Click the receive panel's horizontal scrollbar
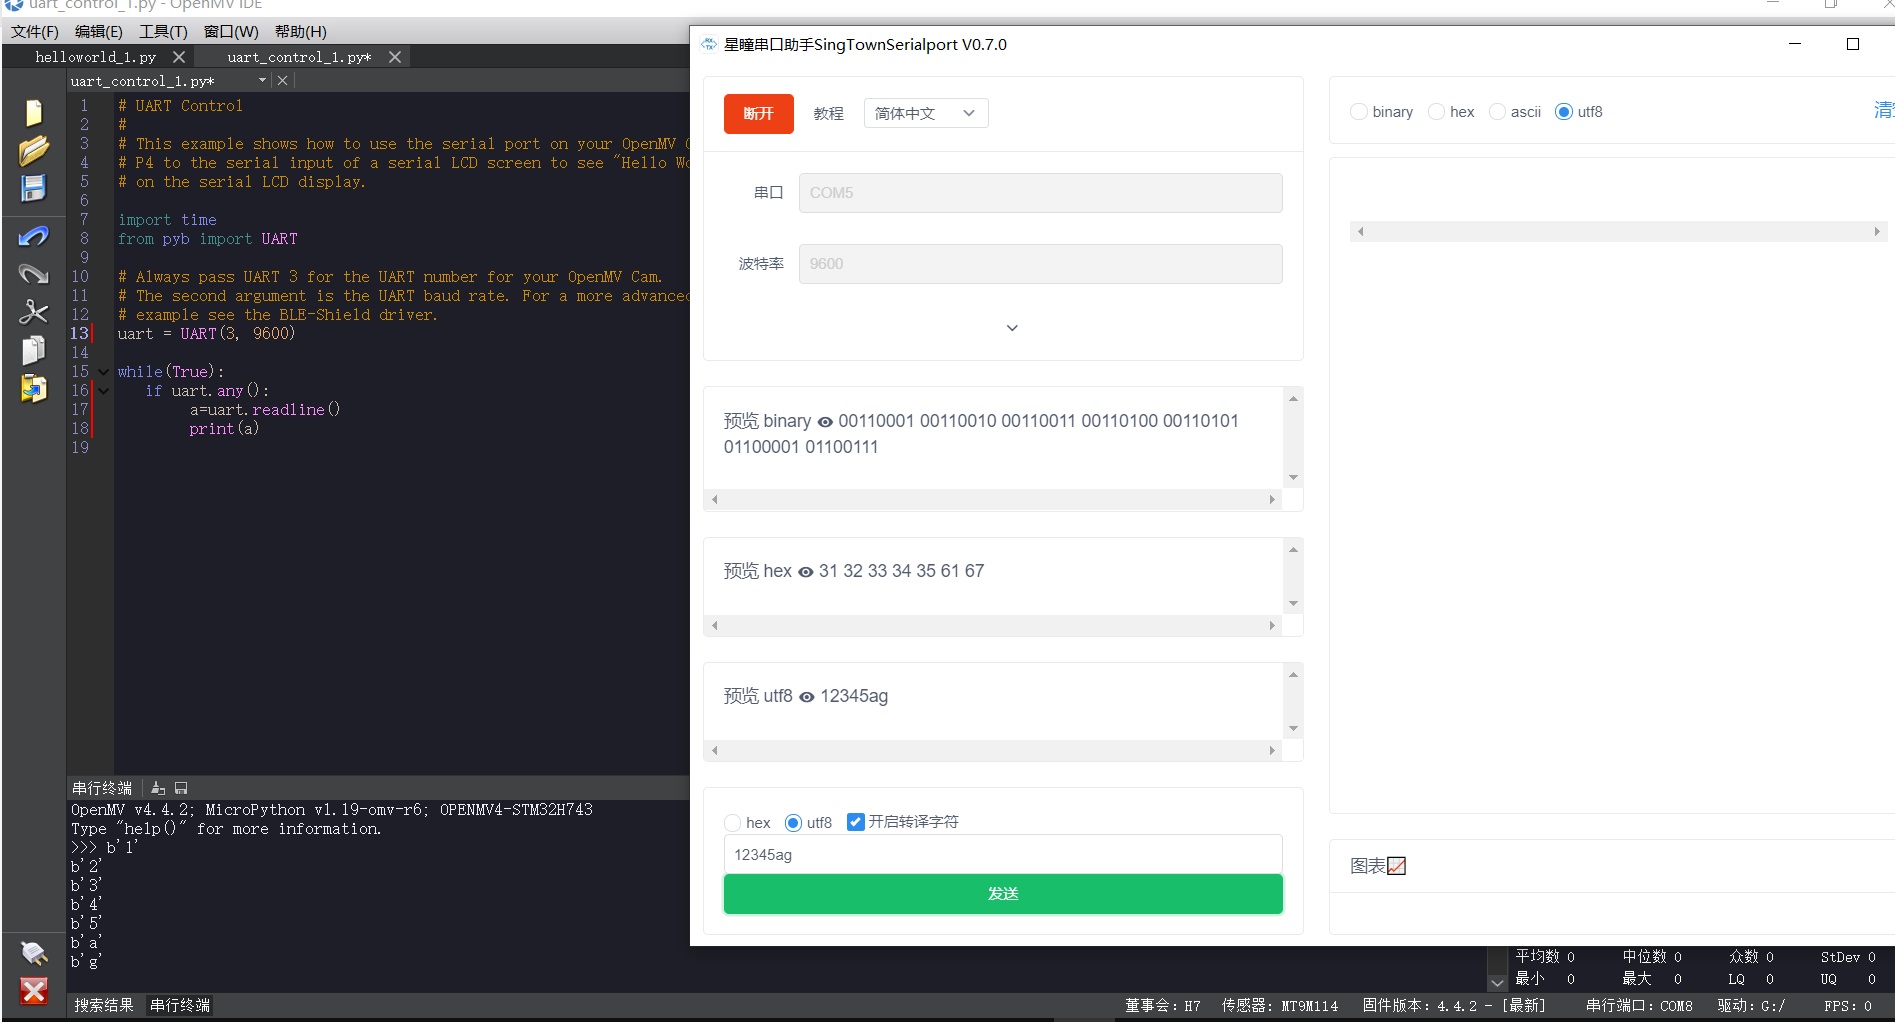Viewport: 1895px width, 1022px height. coord(1618,231)
